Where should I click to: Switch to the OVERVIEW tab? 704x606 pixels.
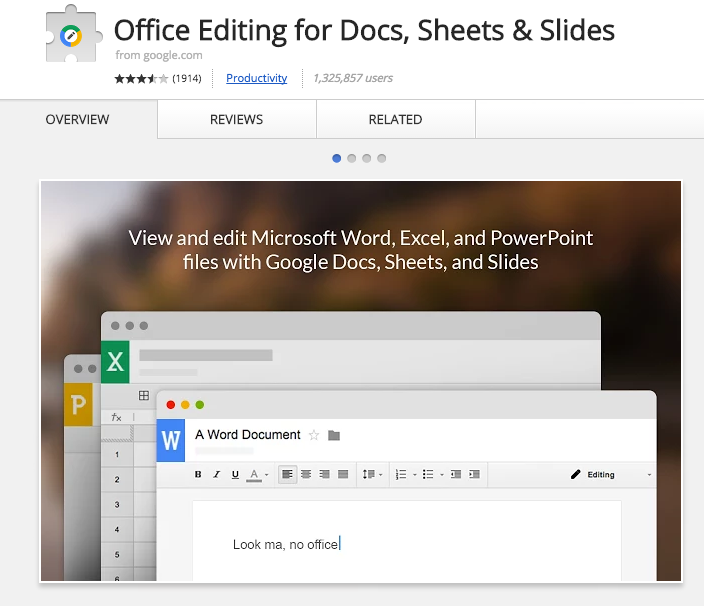click(77, 119)
